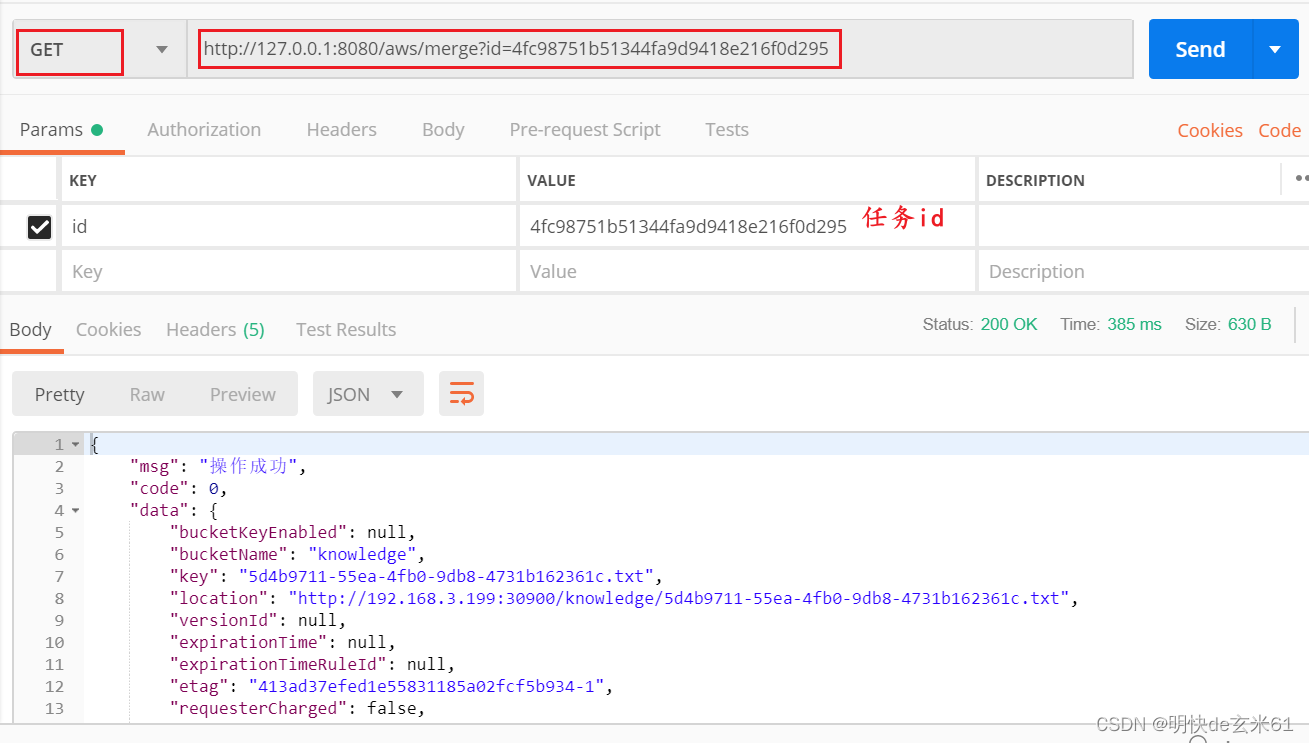Open the Cookies link
Viewport: 1309px width, 743px height.
point(1210,131)
